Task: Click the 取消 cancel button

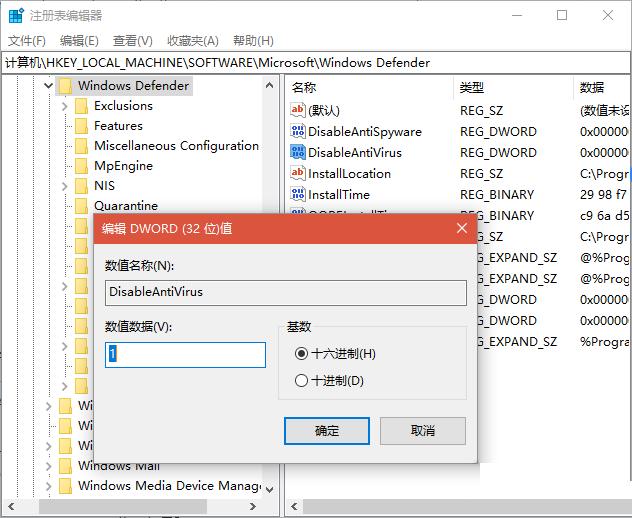Action: (422, 431)
